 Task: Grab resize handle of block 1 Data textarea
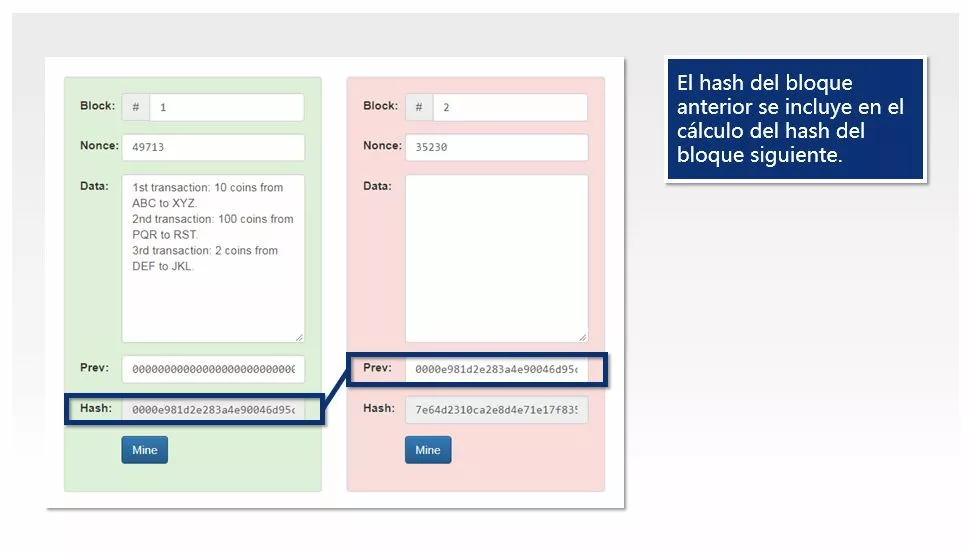pyautogui.click(x=299, y=338)
